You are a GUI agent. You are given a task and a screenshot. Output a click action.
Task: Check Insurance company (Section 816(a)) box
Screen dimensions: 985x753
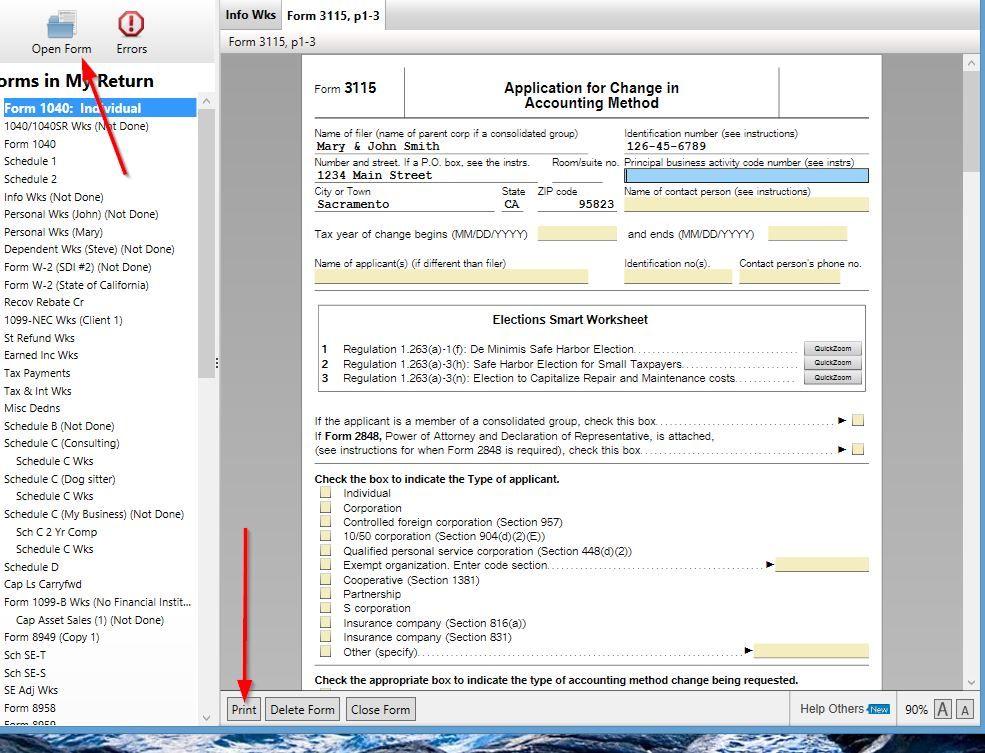tap(325, 622)
